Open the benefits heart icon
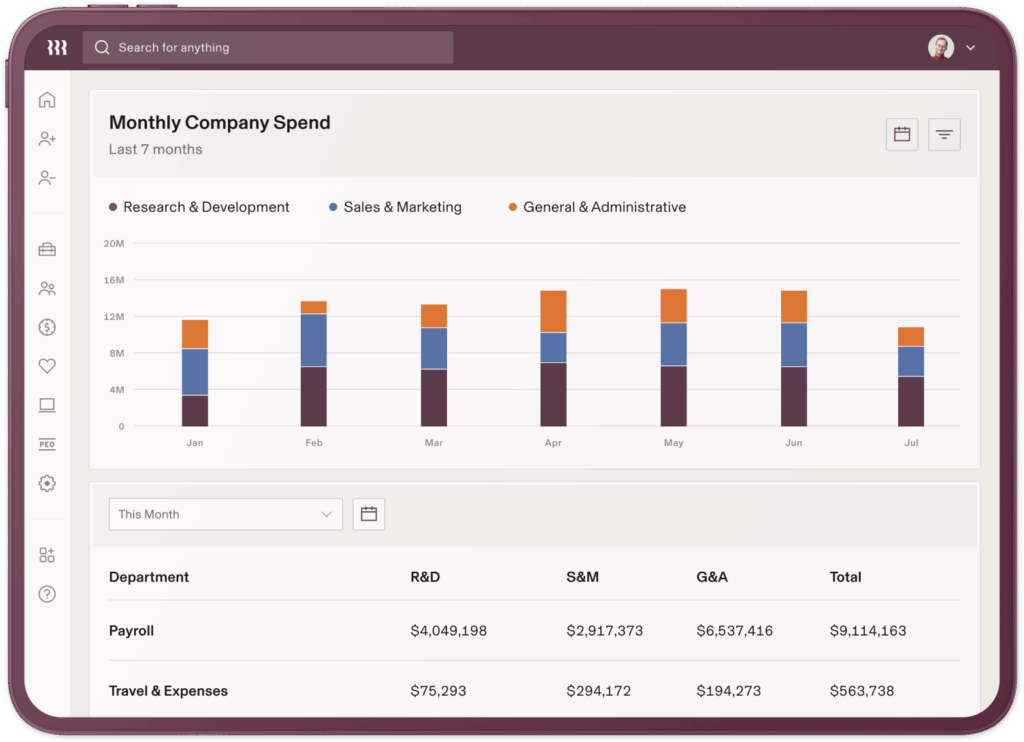This screenshot has width=1024, height=742. point(46,366)
